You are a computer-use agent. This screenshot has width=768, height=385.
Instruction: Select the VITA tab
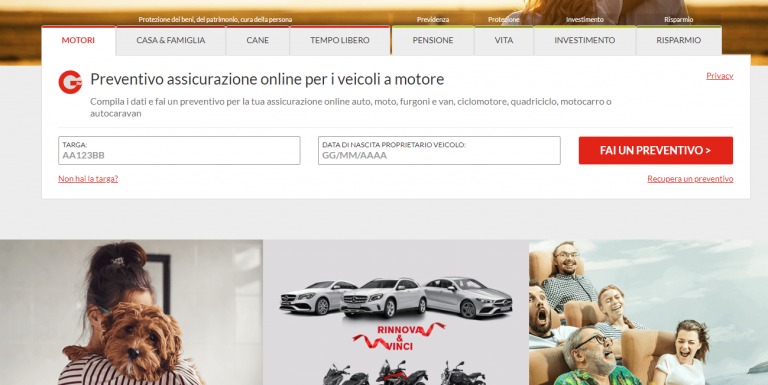[504, 40]
